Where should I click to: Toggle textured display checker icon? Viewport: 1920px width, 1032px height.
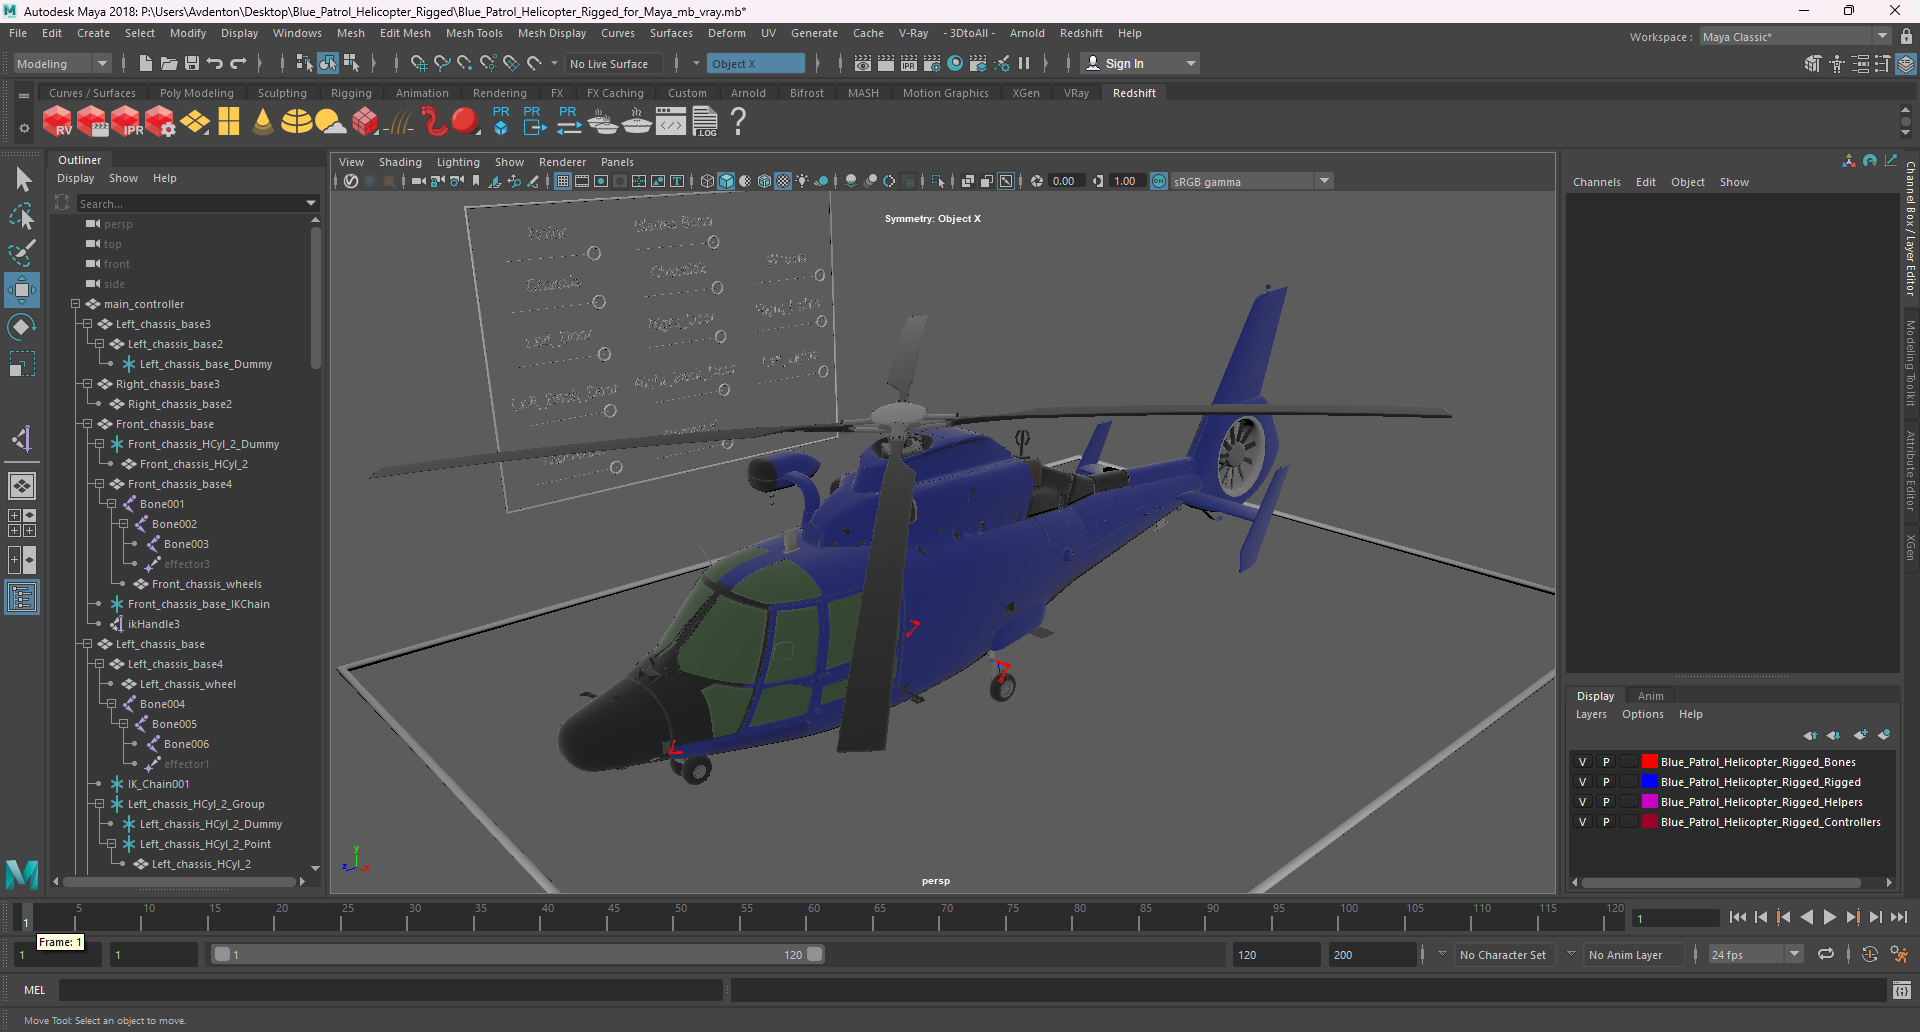pyautogui.click(x=784, y=181)
